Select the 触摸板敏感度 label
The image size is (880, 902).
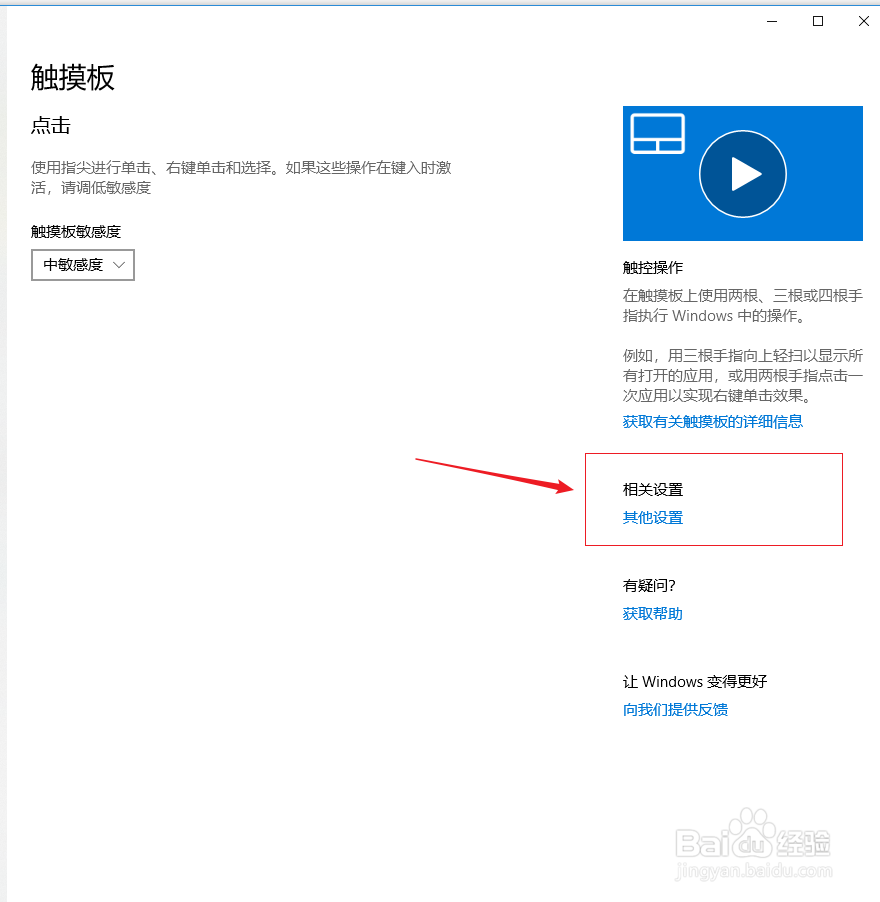[x=75, y=231]
